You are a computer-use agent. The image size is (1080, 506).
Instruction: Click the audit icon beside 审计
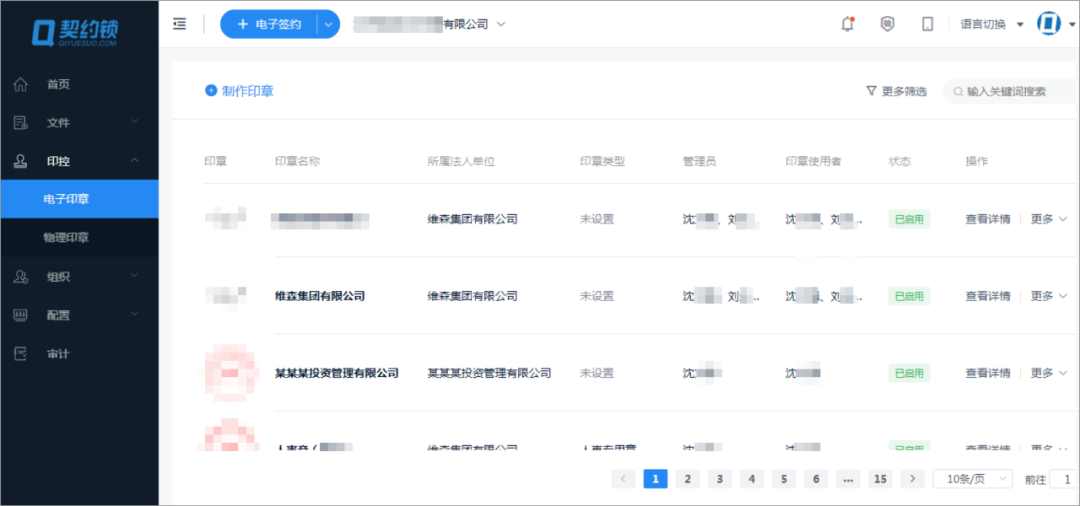(x=21, y=354)
